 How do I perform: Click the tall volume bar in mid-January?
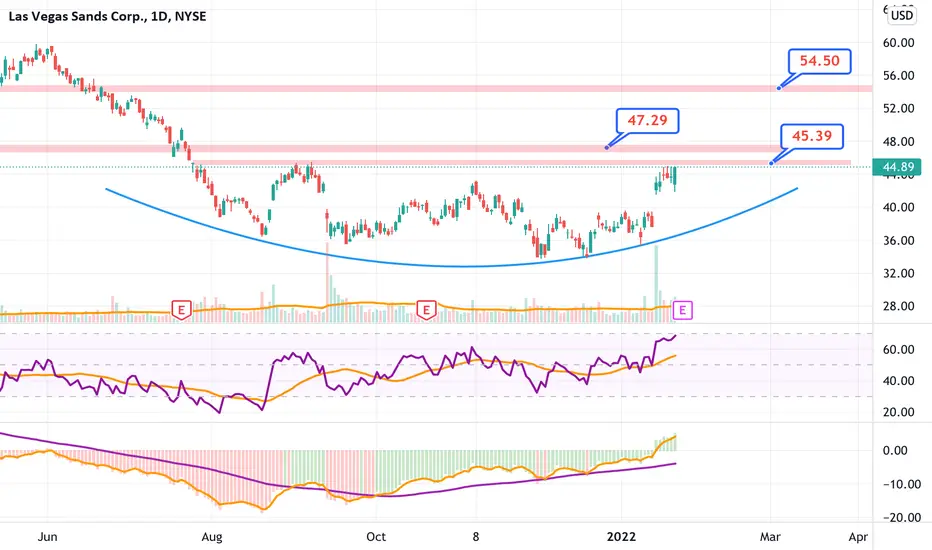tap(656, 284)
